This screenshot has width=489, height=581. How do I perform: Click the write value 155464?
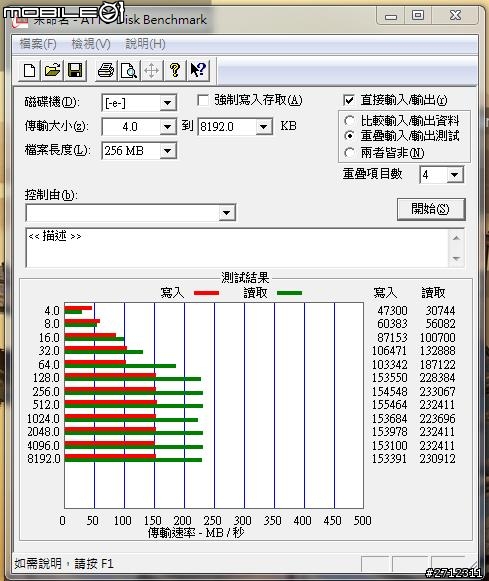(x=389, y=405)
